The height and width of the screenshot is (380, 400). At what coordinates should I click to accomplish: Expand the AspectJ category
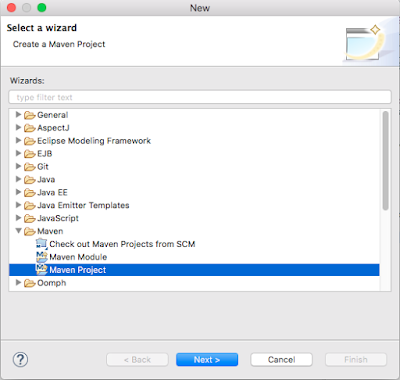pyautogui.click(x=18, y=127)
